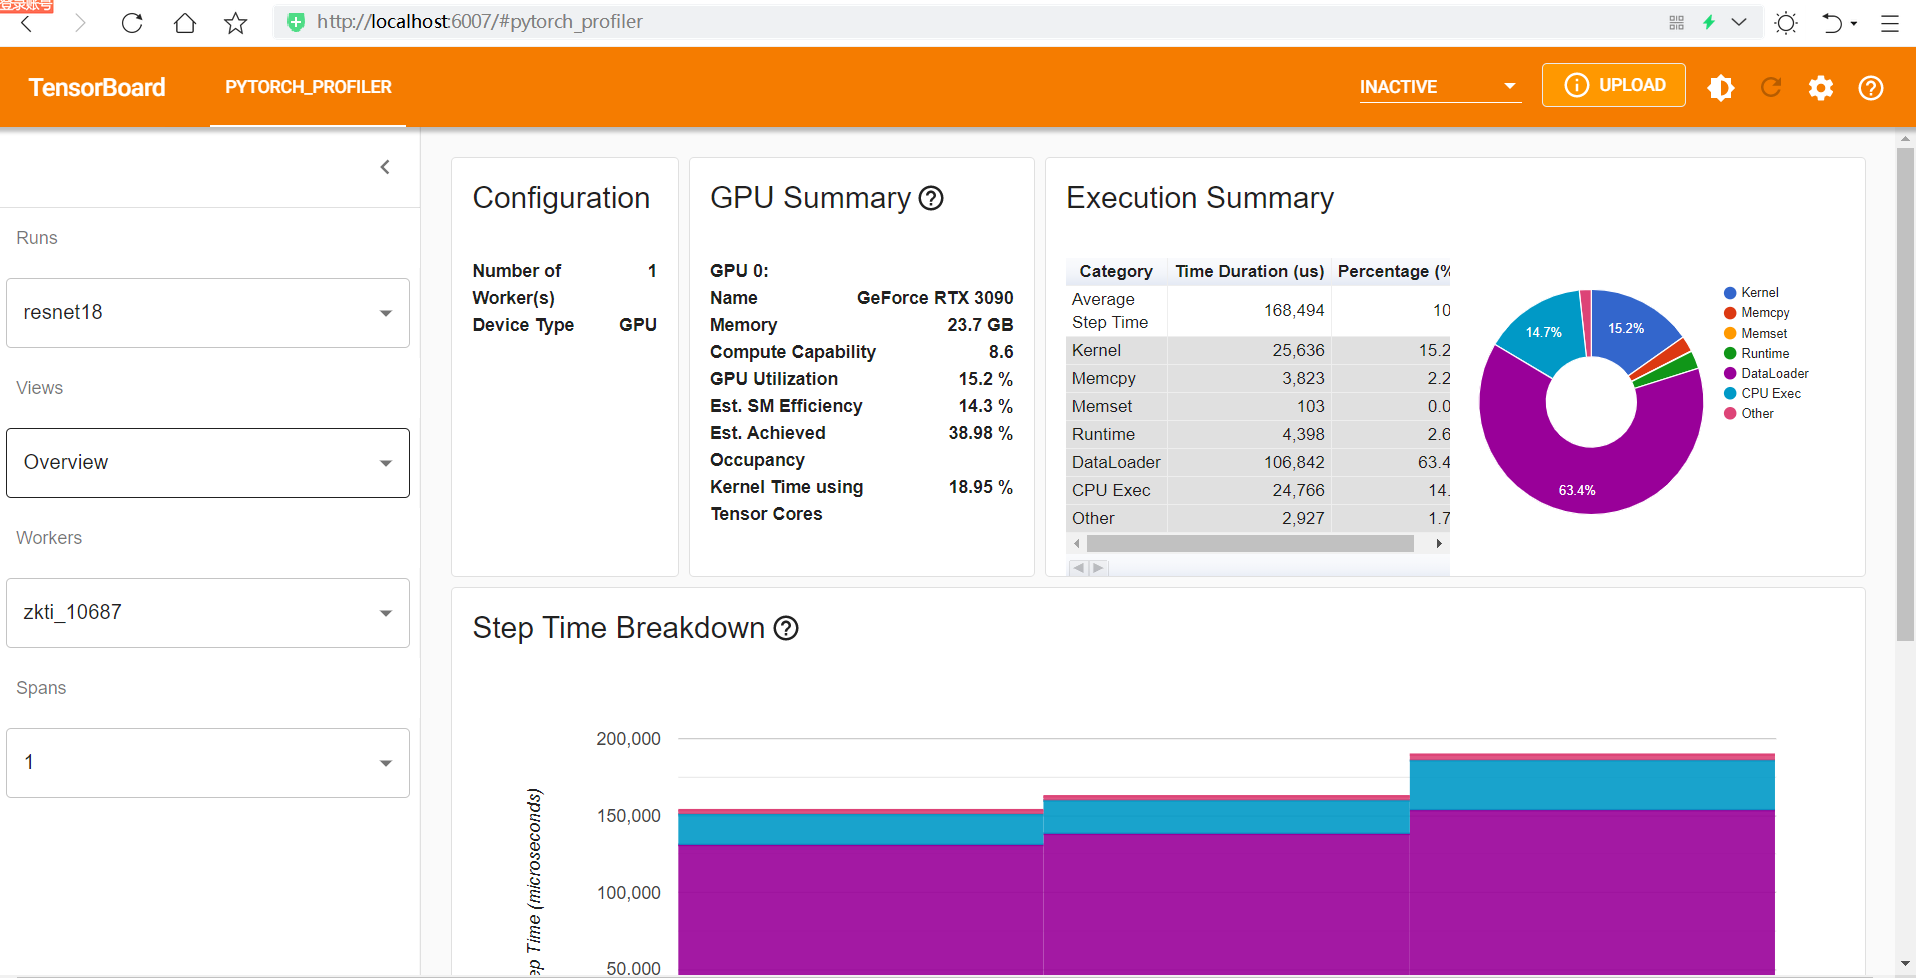Open the Runs dropdown showing resnet18

pyautogui.click(x=208, y=313)
